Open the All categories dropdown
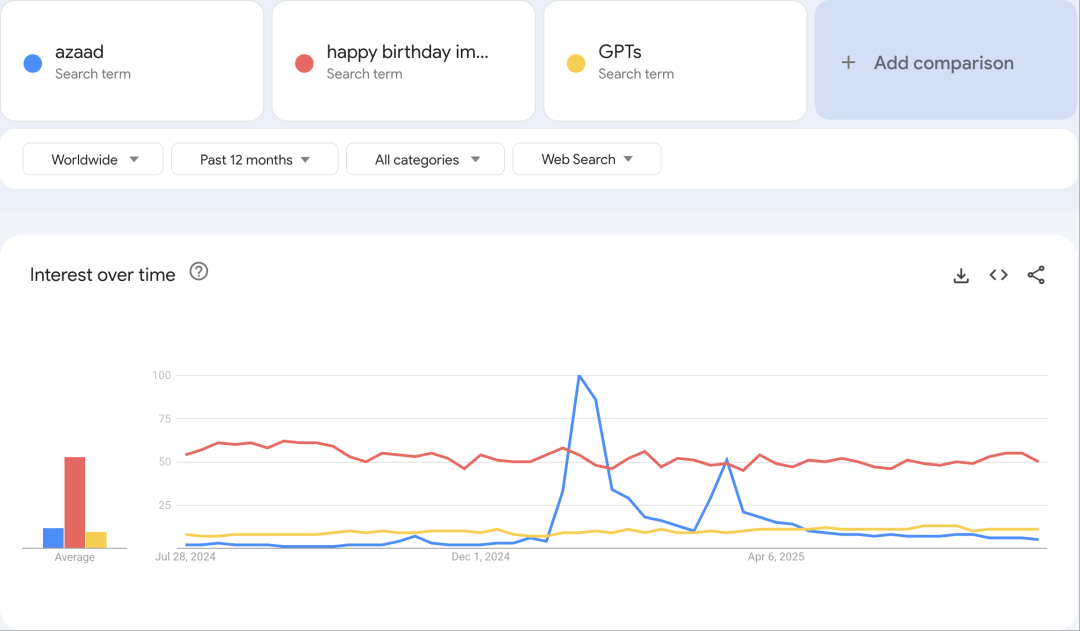The image size is (1080, 631). click(427, 159)
